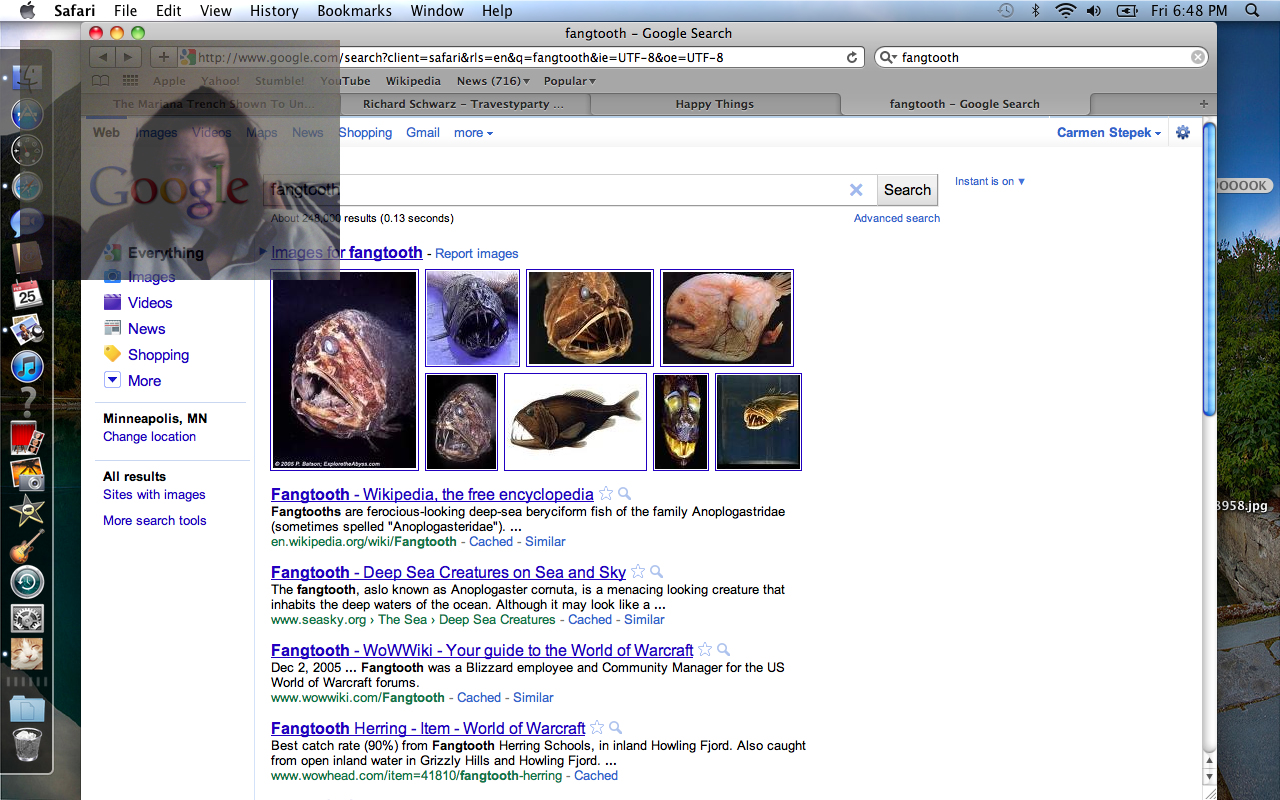Open the "Instant is on" dropdown

coord(990,182)
